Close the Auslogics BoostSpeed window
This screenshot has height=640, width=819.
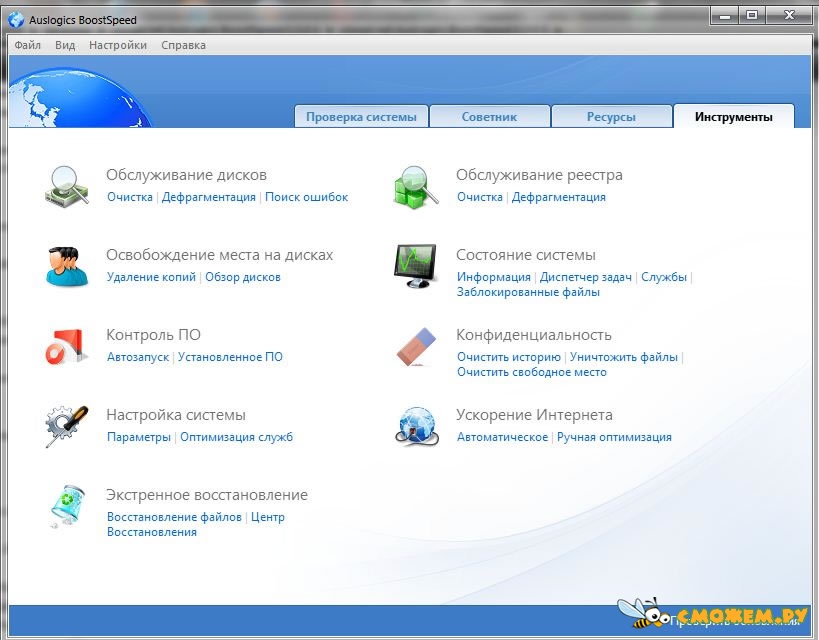point(789,16)
